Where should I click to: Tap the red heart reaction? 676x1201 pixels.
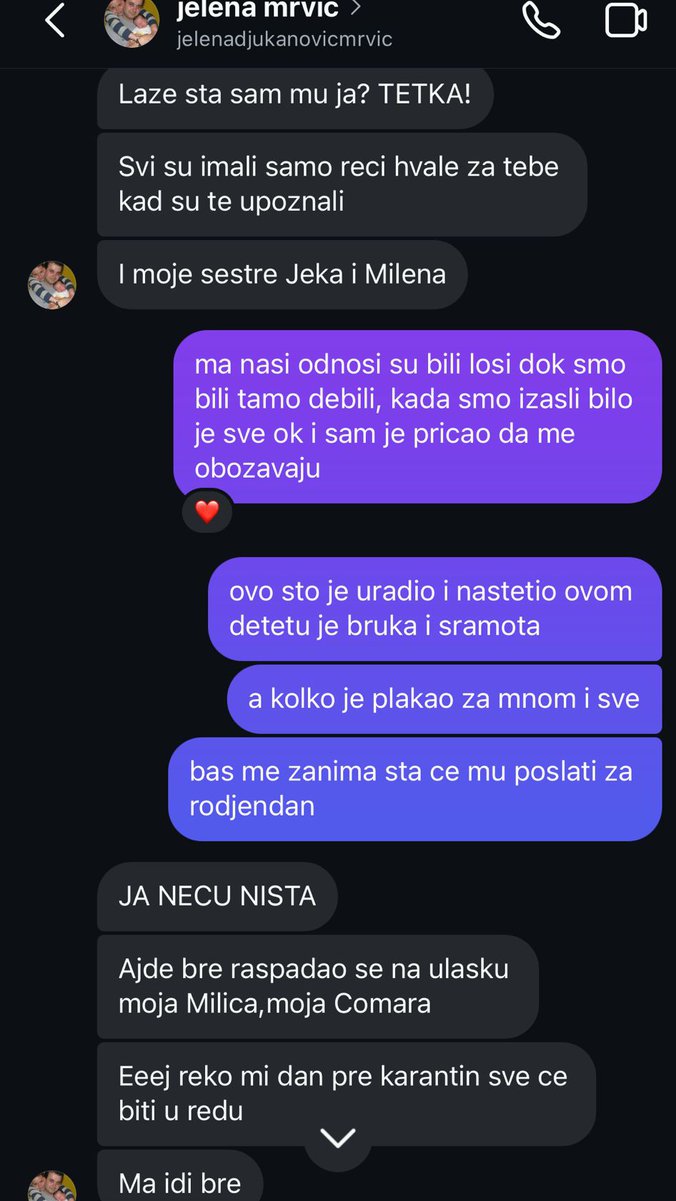pyautogui.click(x=207, y=512)
